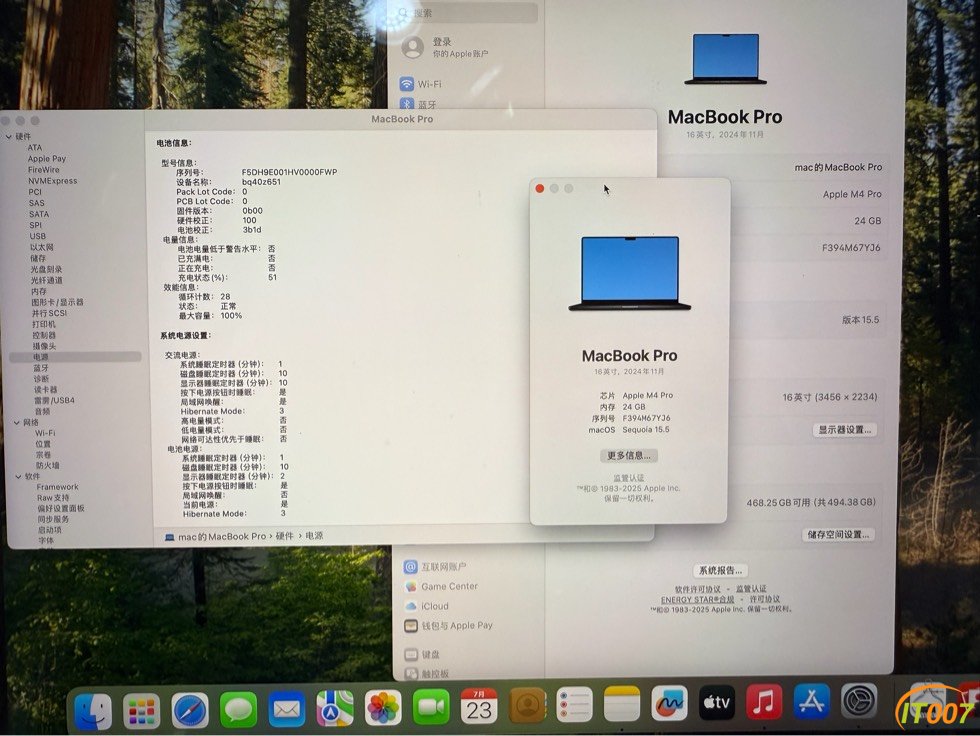Open Contacts app in Dock
Image resolution: width=980 pixels, height=736 pixels.
coord(527,705)
